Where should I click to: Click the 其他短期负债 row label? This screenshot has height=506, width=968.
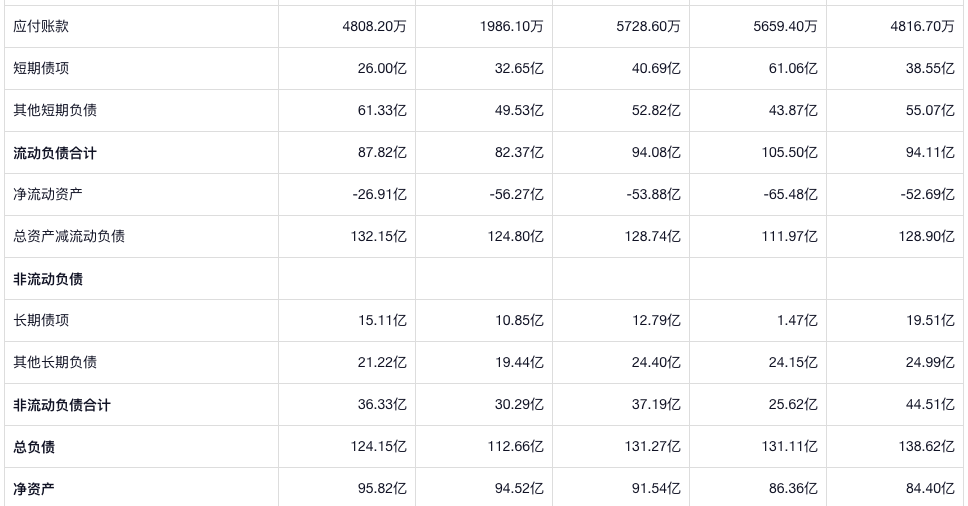[55, 111]
